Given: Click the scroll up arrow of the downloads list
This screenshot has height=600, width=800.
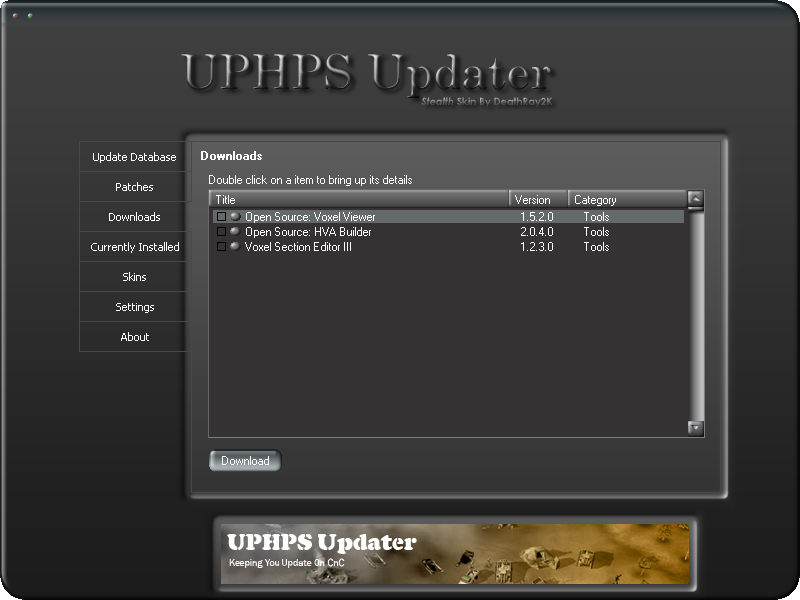Looking at the screenshot, I should pos(695,198).
